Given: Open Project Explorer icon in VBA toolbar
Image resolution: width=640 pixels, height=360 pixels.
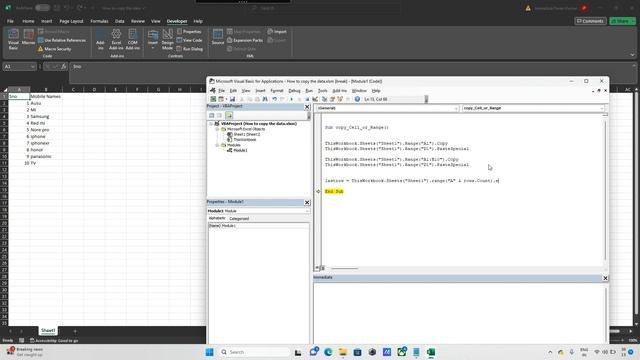Looking at the screenshot, I should tap(324, 99).
